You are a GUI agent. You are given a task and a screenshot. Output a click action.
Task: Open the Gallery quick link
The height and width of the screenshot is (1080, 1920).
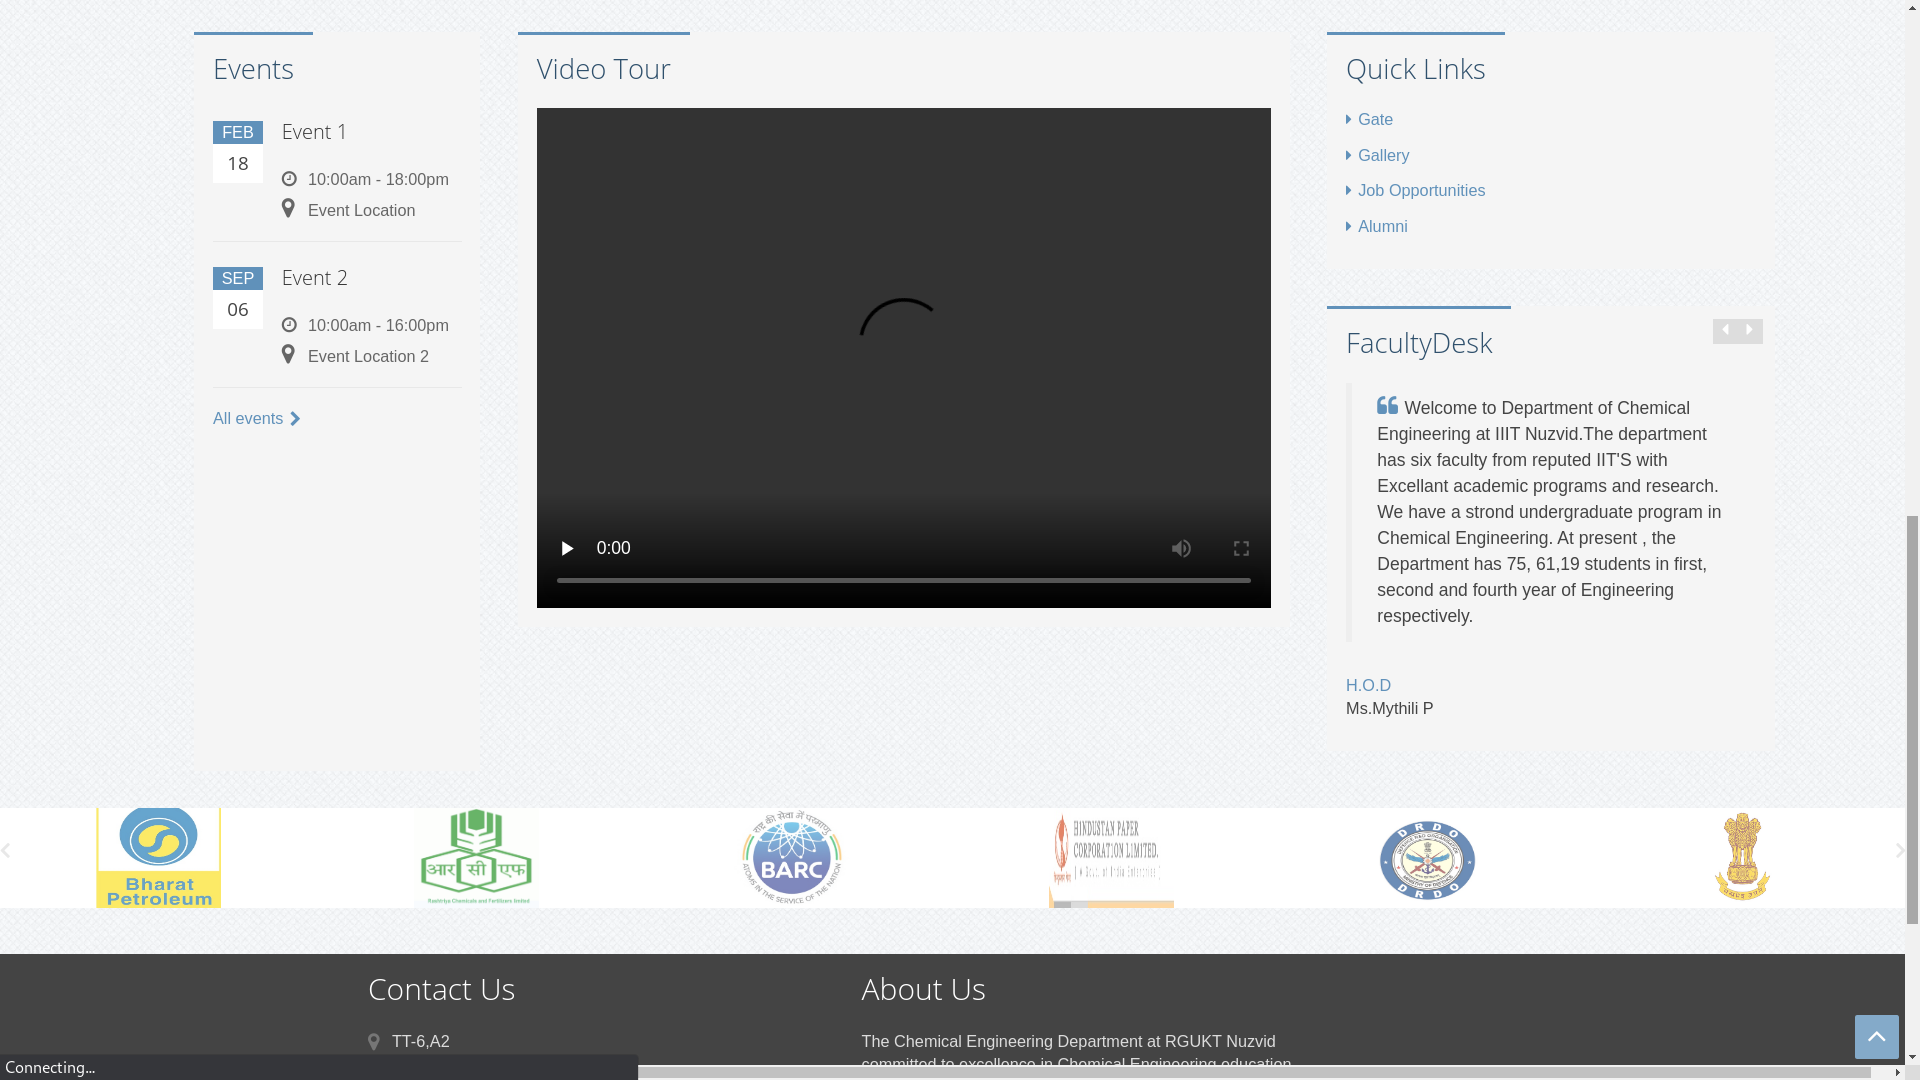point(1382,155)
